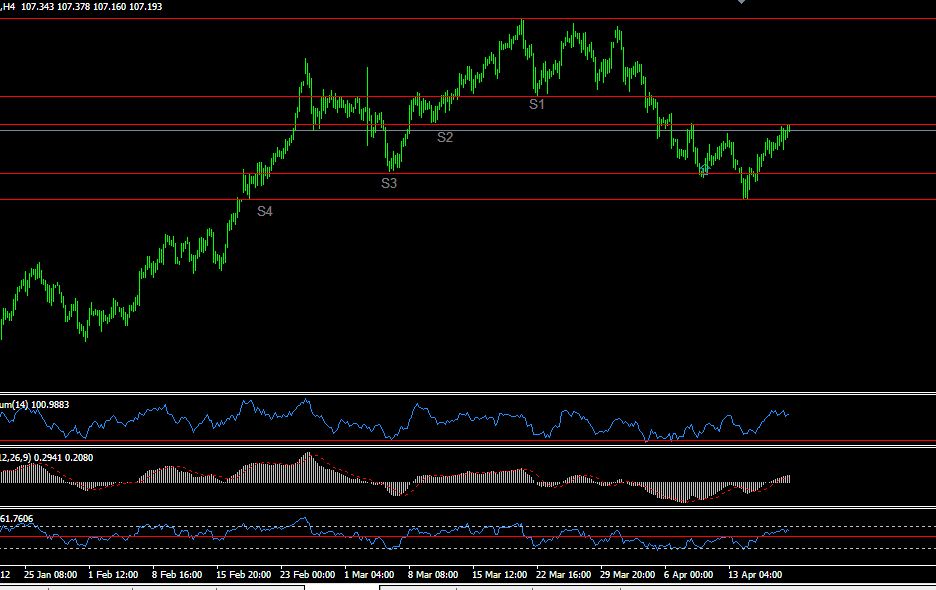Select the lowest red horizontal line near S4
This screenshot has height=590, width=936.
pyautogui.click(x=468, y=199)
